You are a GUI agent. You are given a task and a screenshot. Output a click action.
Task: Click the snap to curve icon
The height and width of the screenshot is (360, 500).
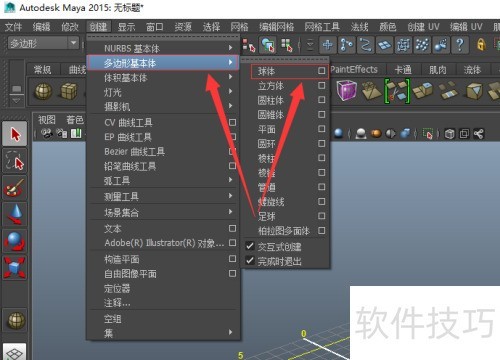tap(347, 45)
